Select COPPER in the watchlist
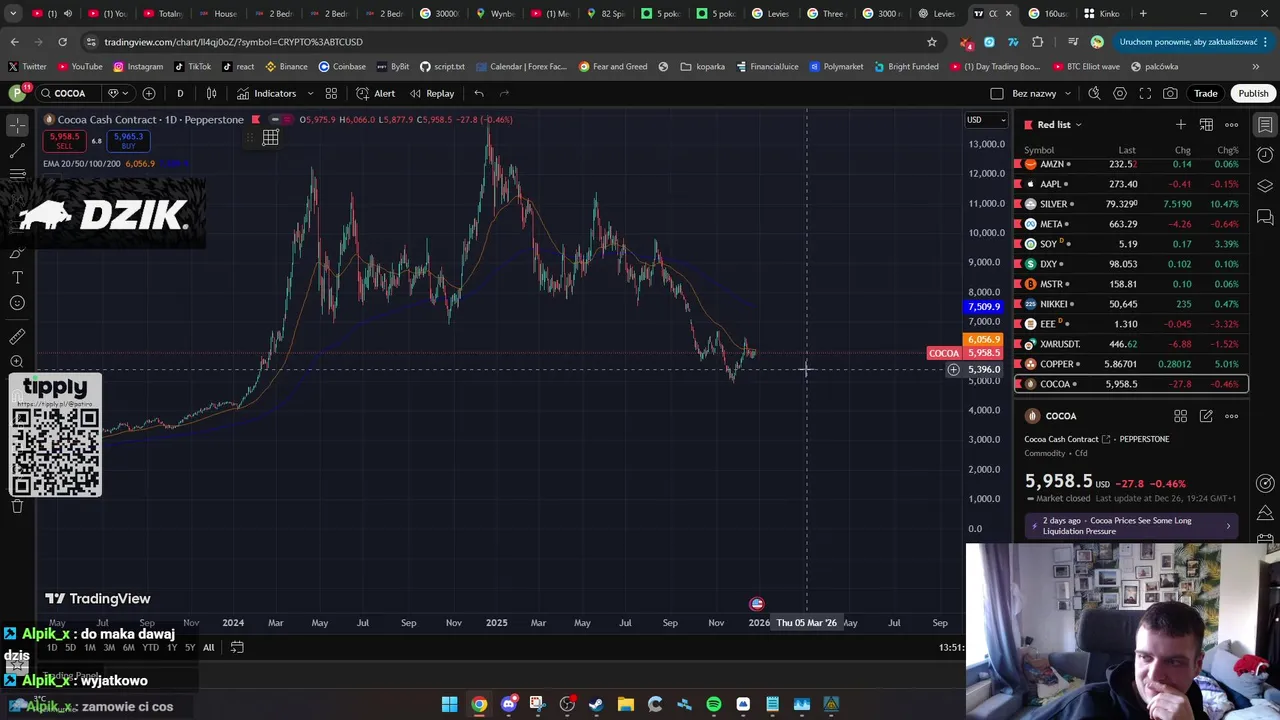The height and width of the screenshot is (720, 1280). point(1131,364)
